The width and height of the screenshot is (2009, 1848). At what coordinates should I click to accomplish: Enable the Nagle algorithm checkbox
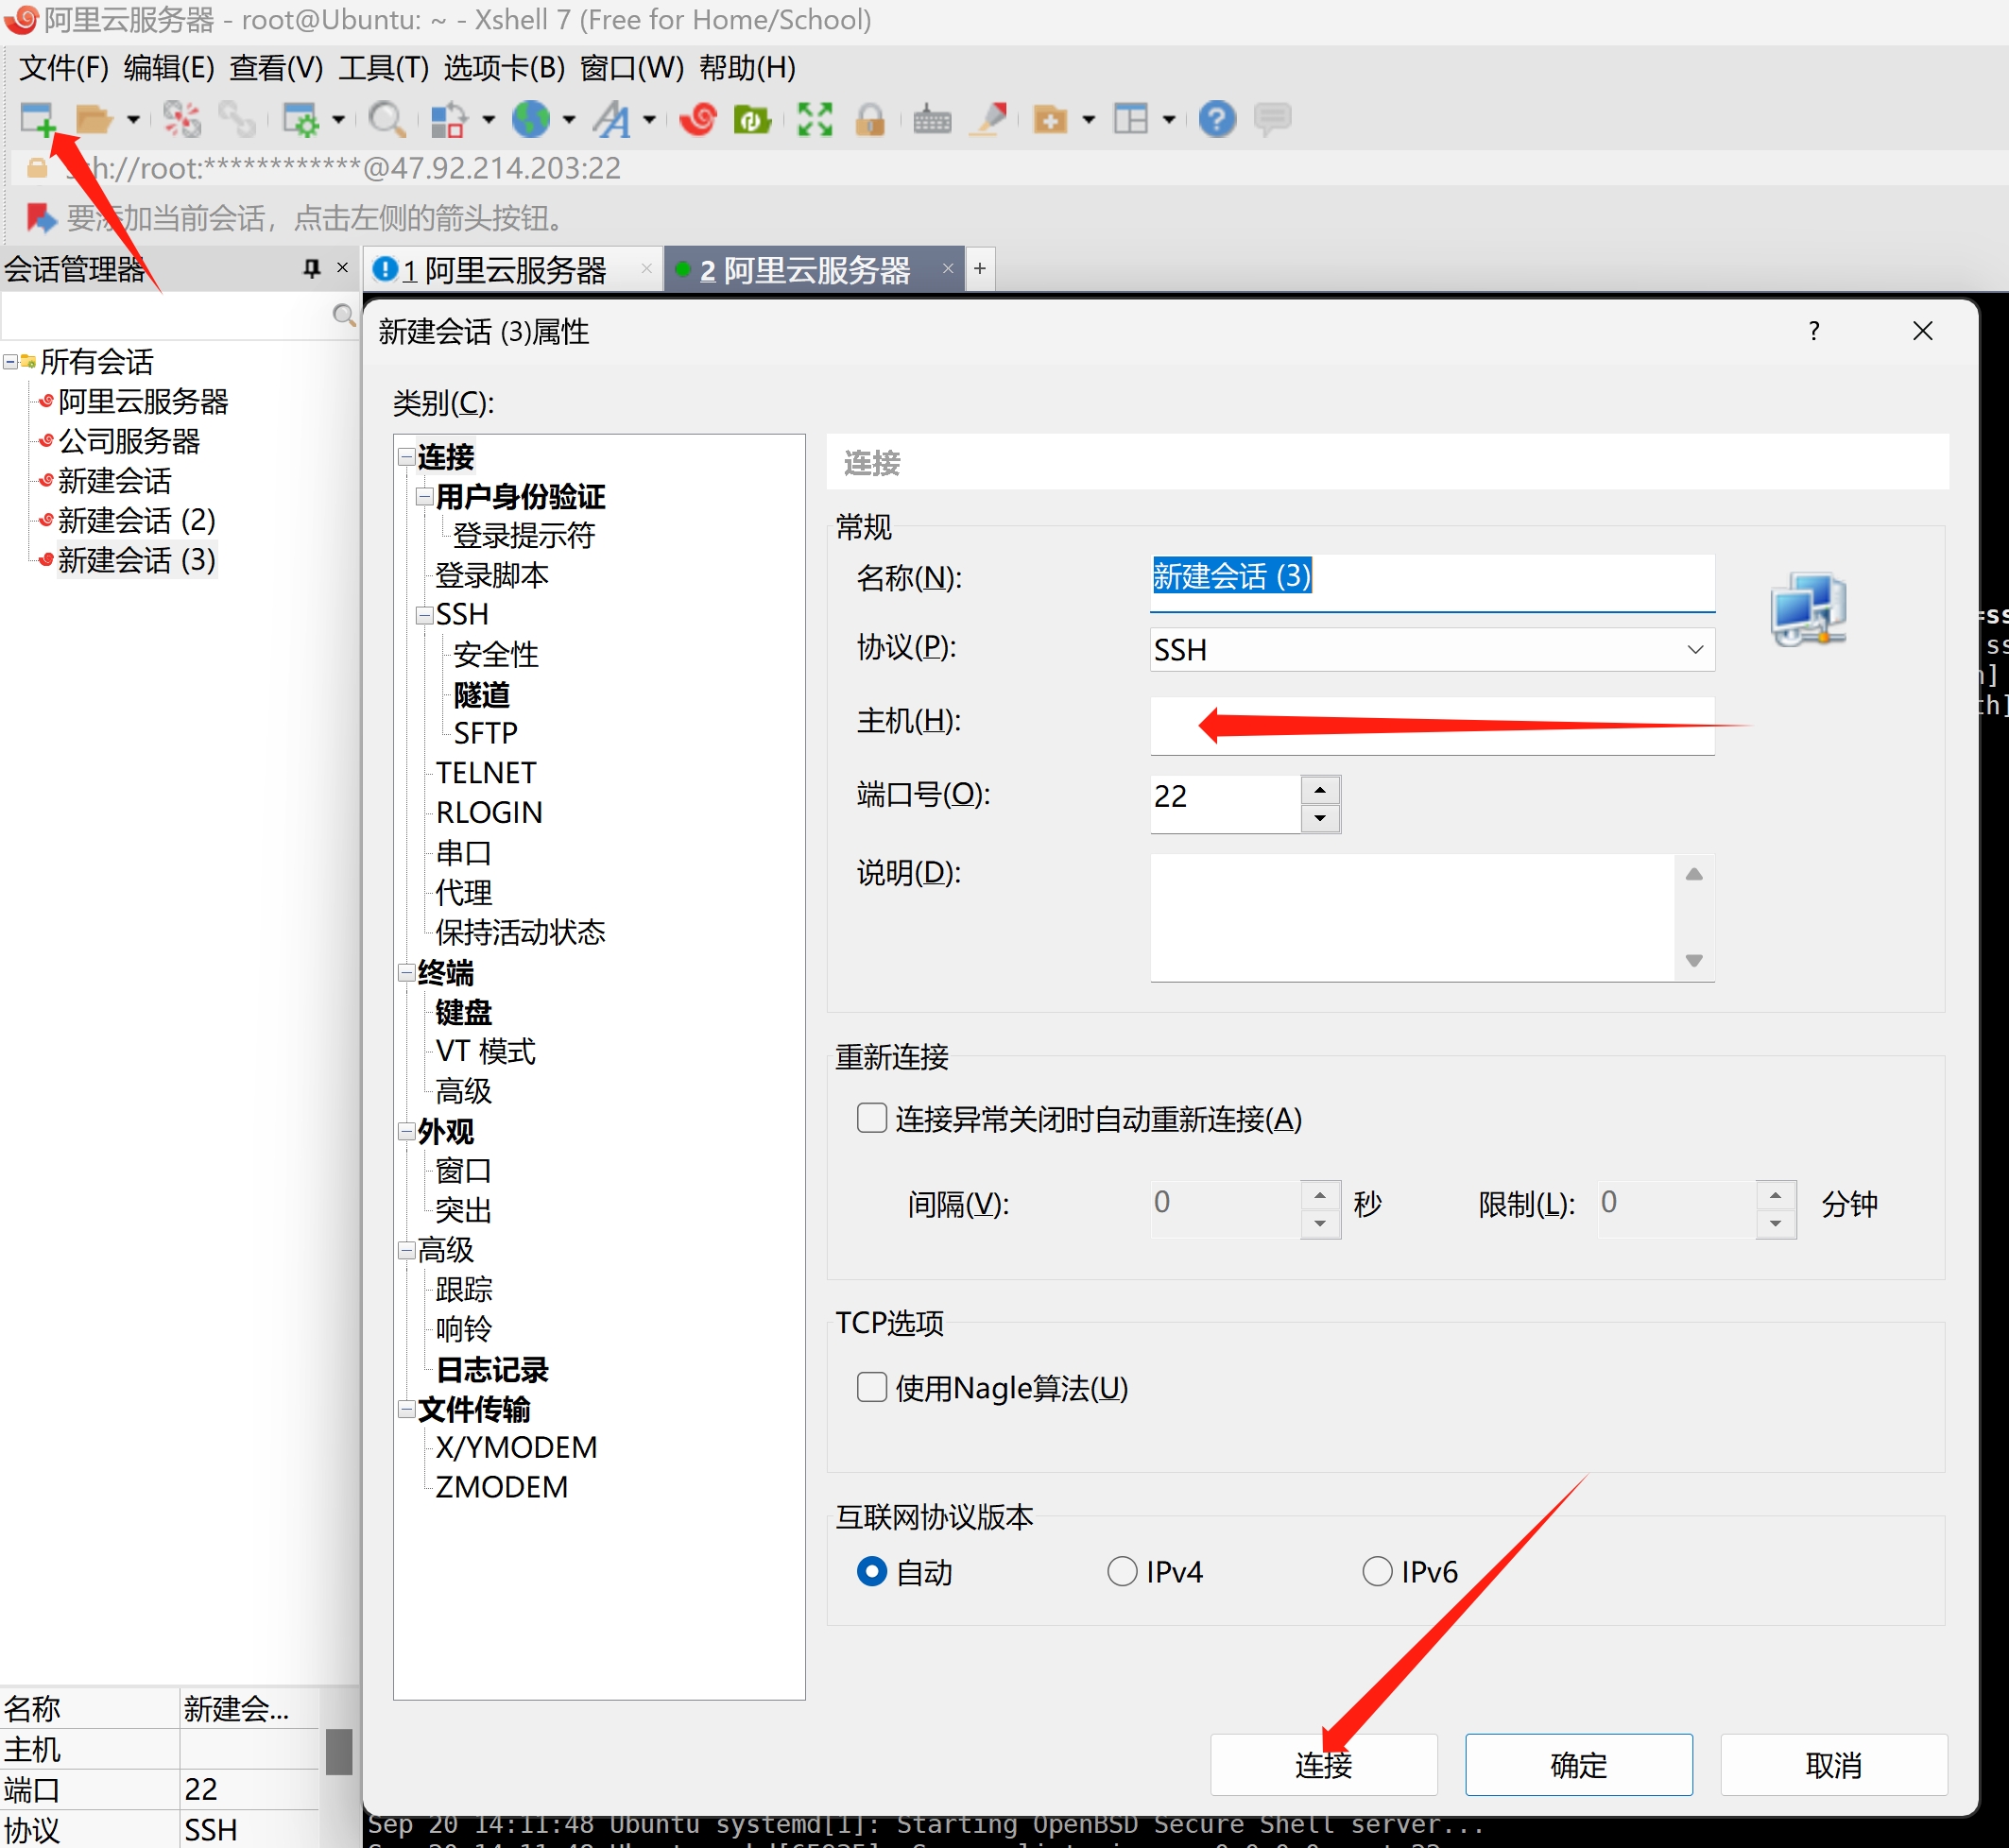click(x=871, y=1386)
